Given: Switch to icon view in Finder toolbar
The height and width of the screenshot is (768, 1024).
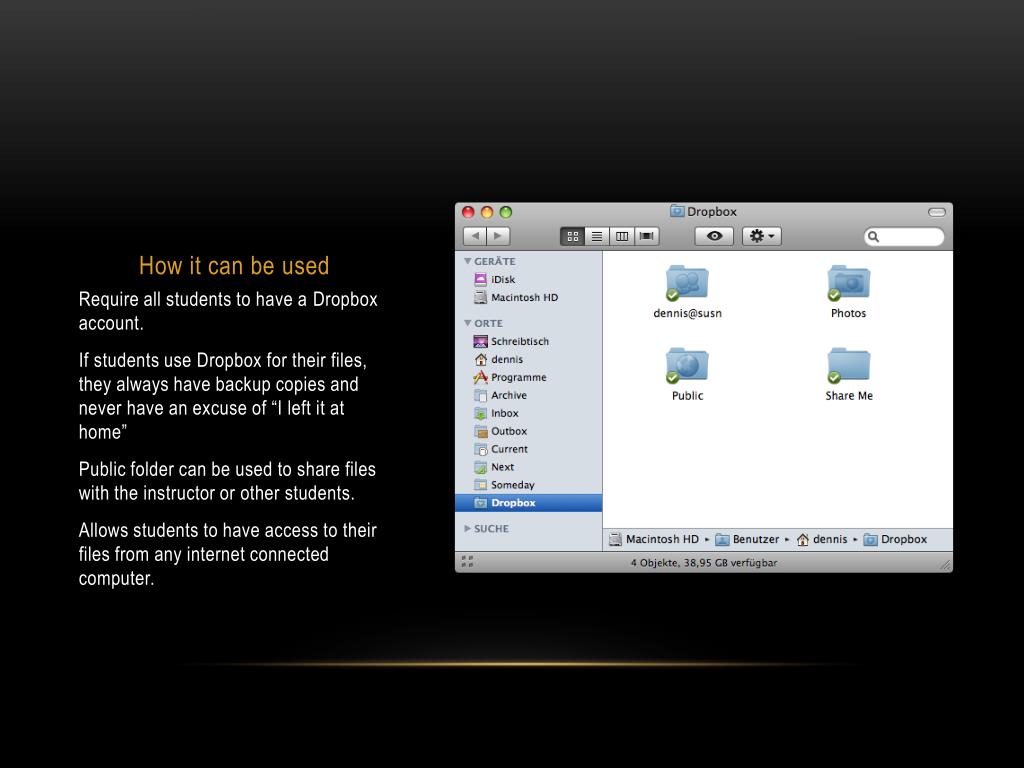Looking at the screenshot, I should (573, 236).
